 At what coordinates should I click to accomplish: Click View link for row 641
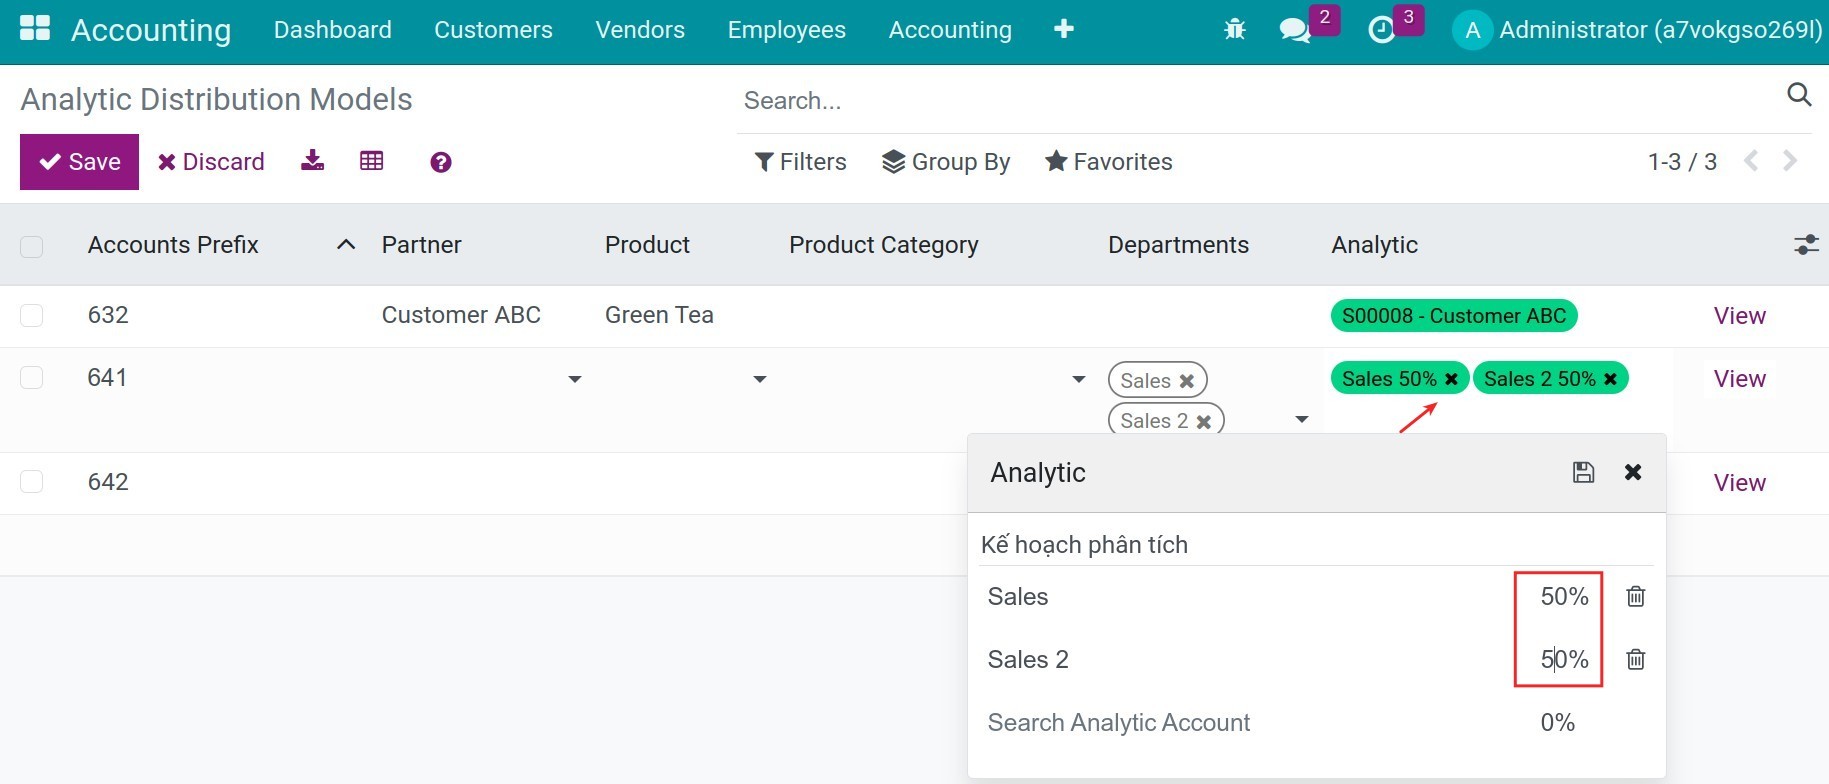point(1740,379)
